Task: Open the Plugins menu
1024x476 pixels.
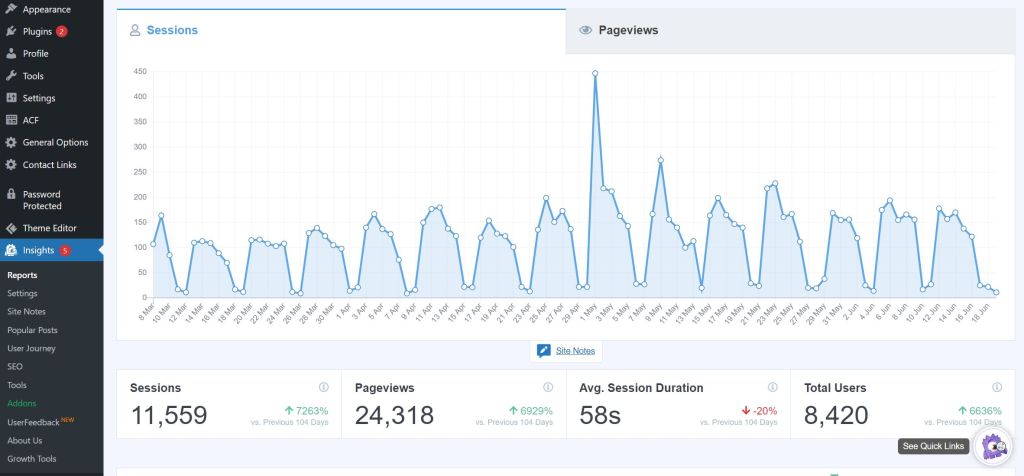Action: [38, 31]
